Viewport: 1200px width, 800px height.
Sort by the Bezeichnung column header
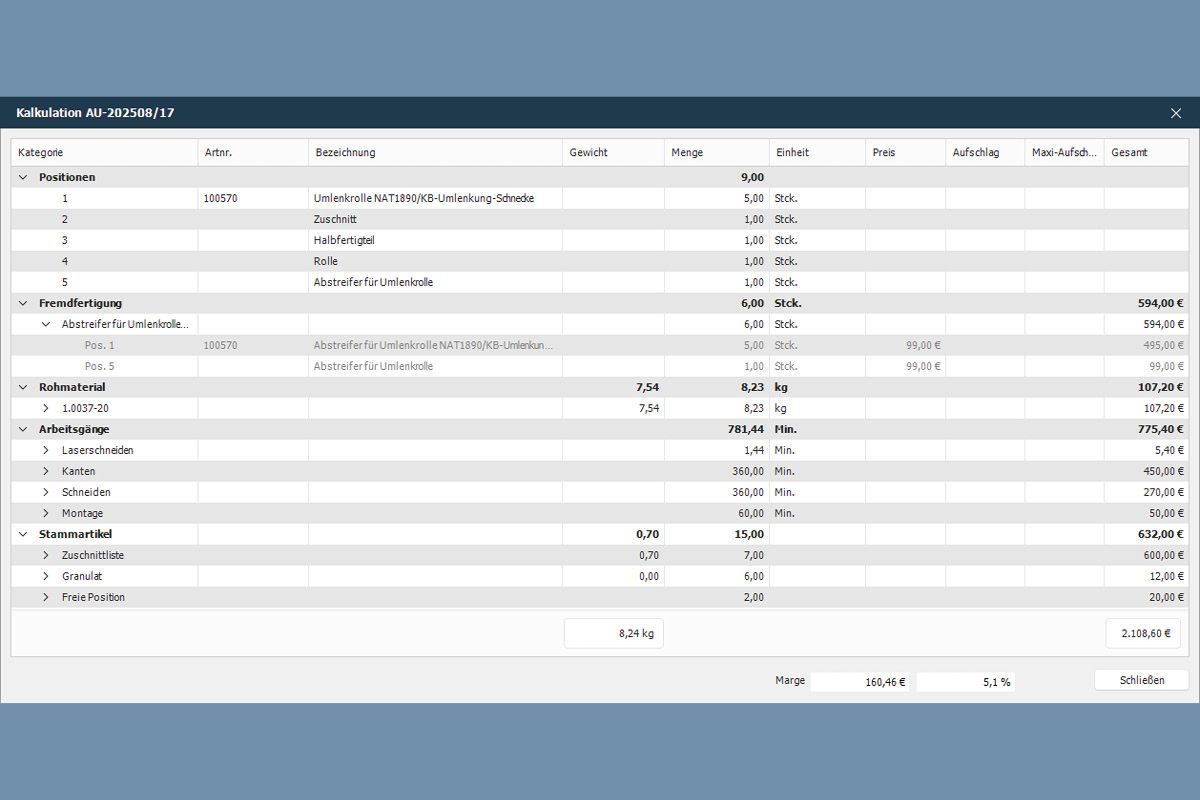[435, 152]
